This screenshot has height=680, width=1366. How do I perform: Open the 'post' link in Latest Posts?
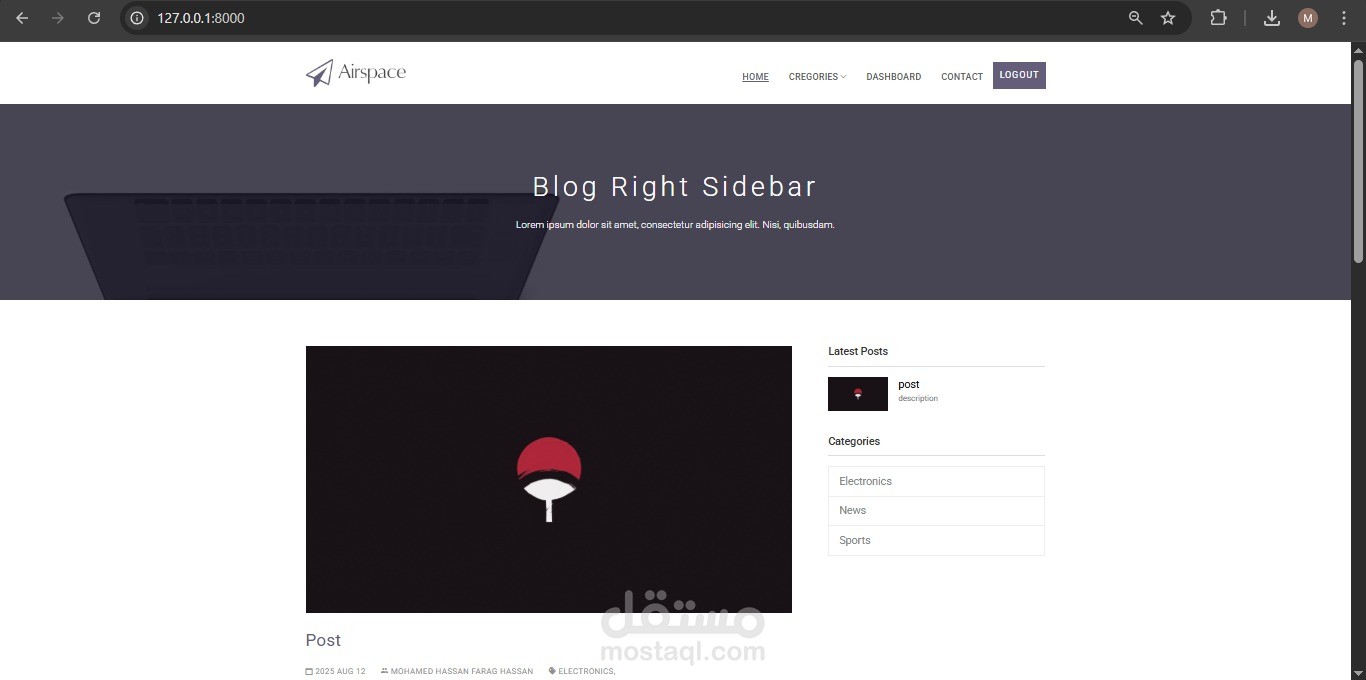pos(909,384)
